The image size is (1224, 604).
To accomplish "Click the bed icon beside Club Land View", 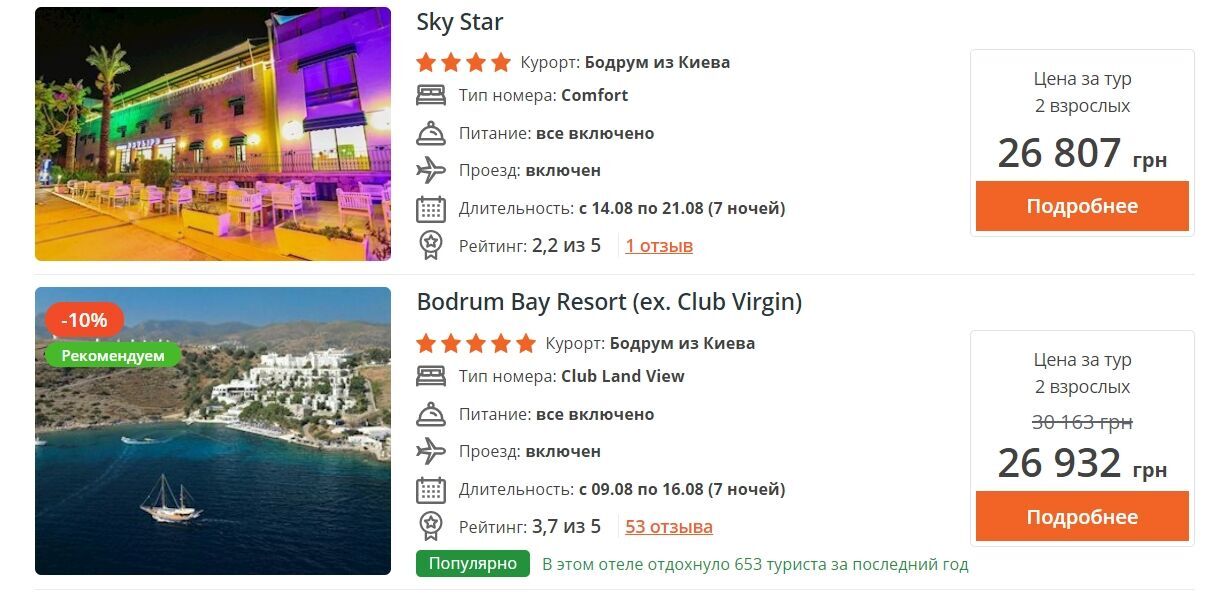I will 431,377.
